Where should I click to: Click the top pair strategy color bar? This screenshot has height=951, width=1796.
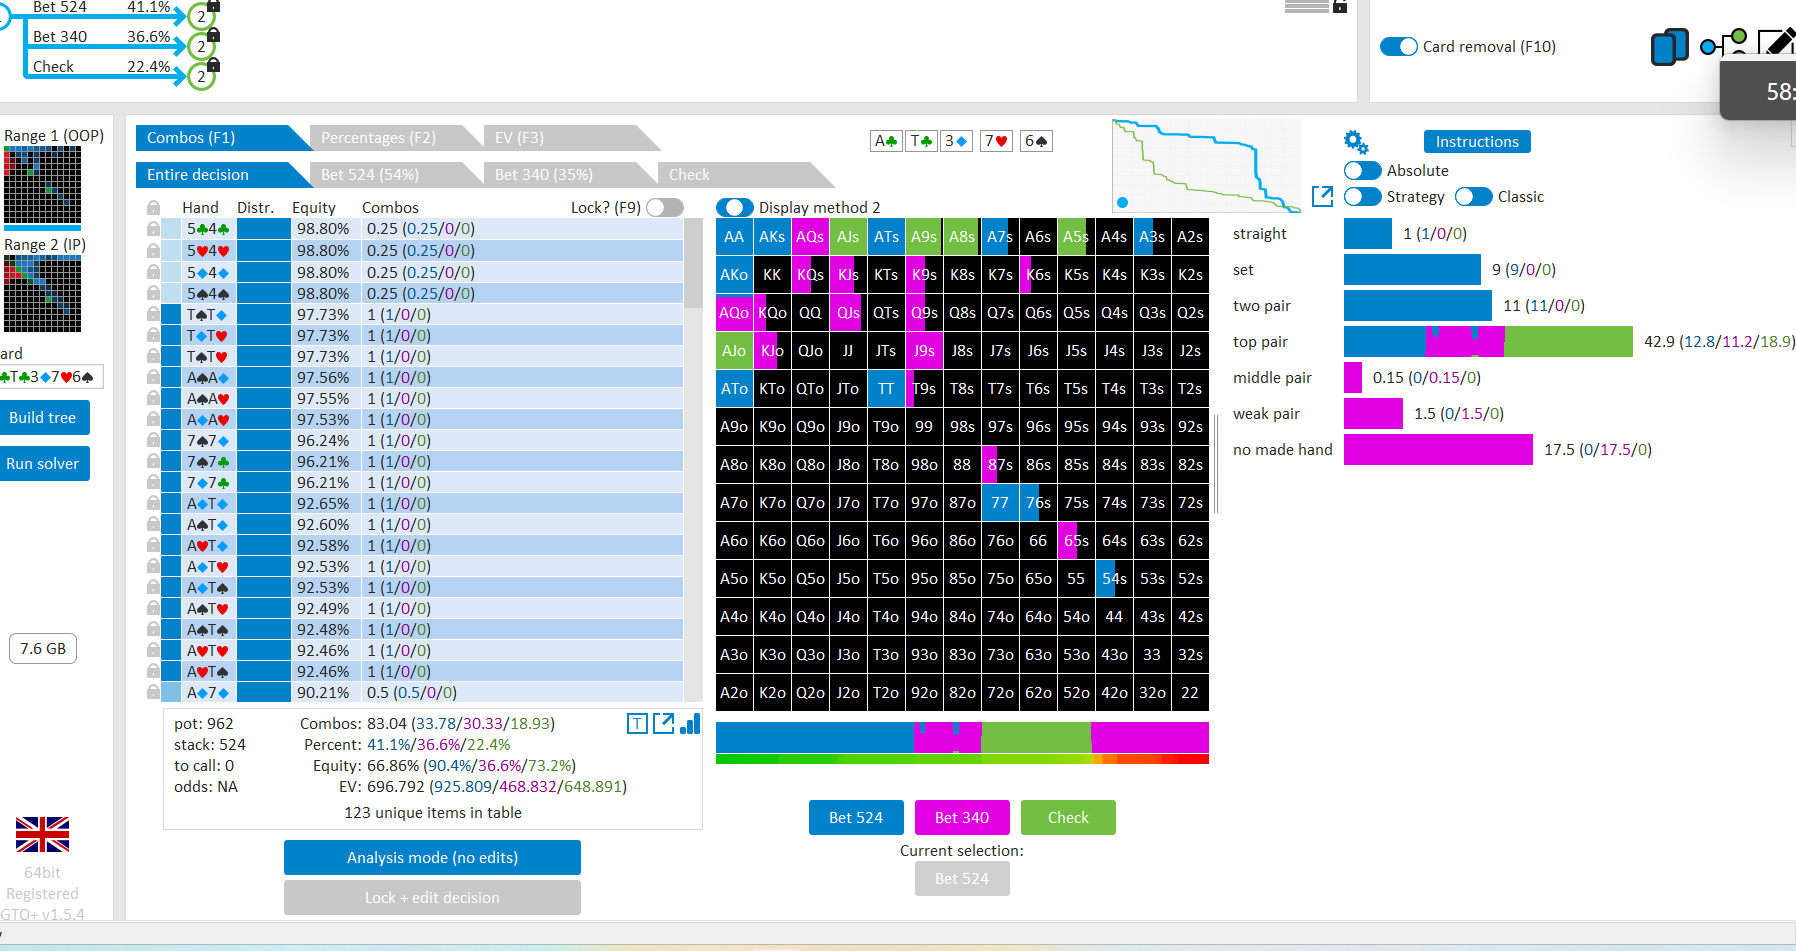(x=1488, y=342)
